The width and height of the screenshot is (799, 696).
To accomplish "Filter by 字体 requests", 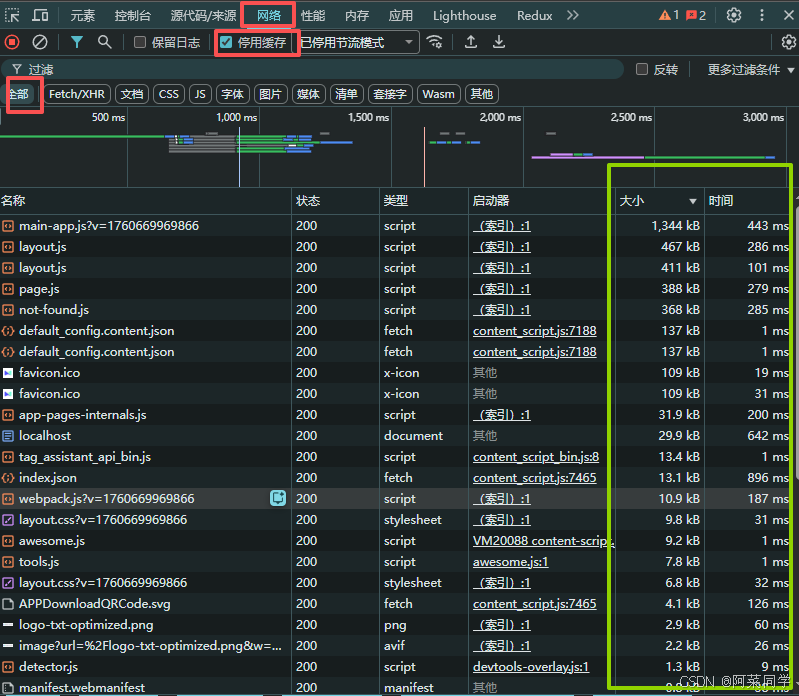I will [x=232, y=94].
